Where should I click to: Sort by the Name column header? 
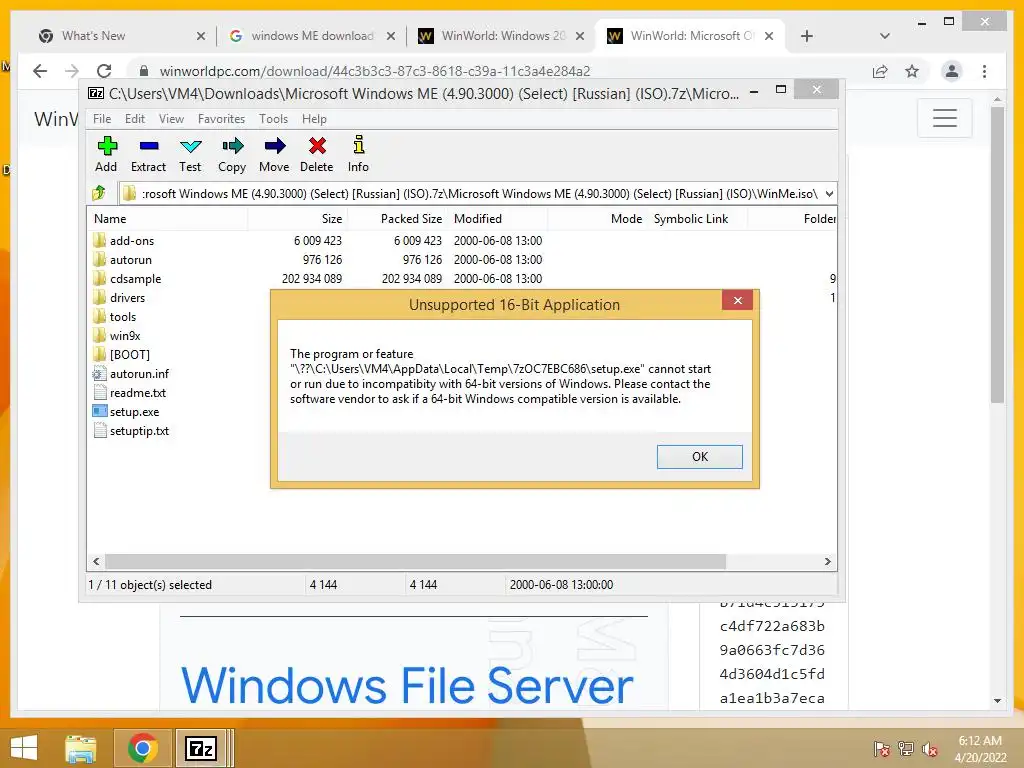point(167,219)
